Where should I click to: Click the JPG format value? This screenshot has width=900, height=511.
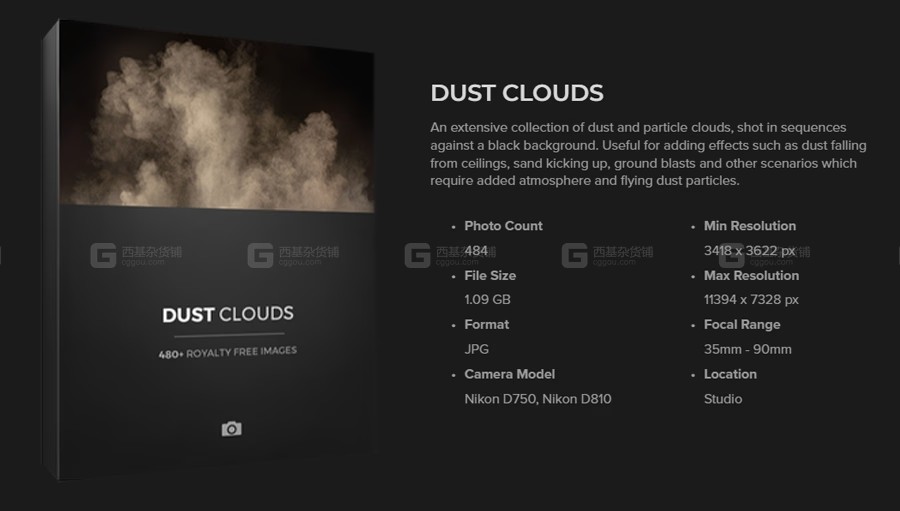point(477,349)
